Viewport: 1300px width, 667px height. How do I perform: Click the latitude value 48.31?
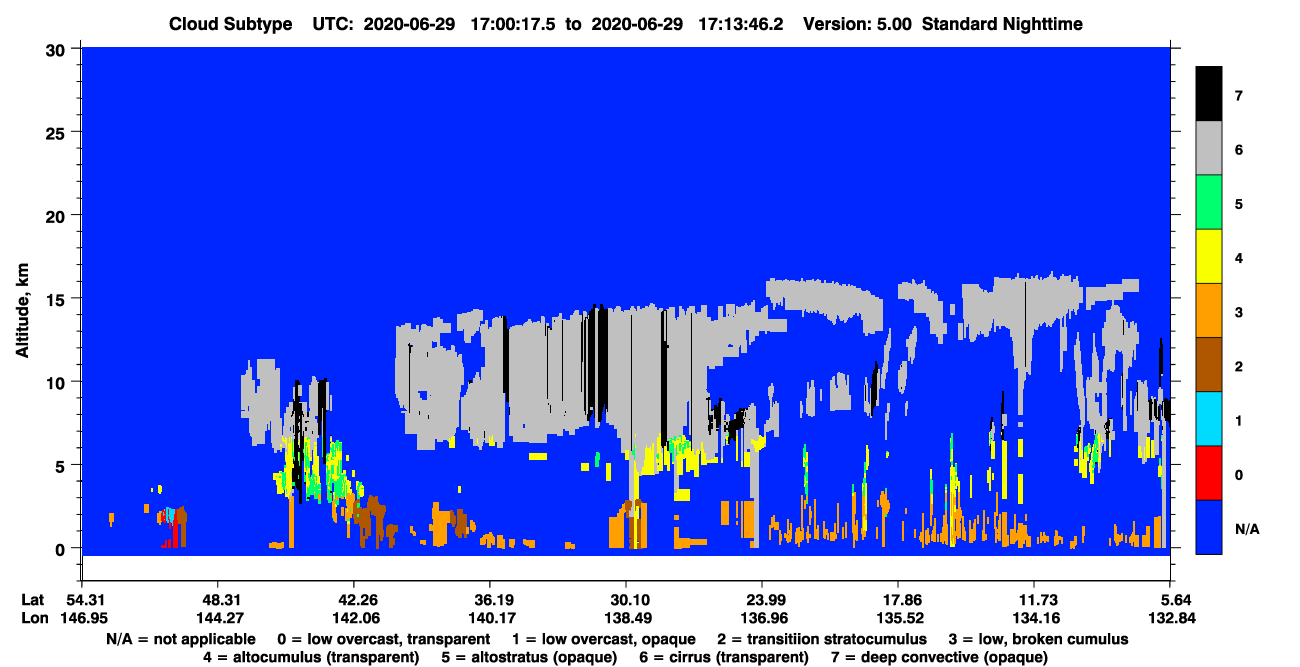click(x=217, y=600)
